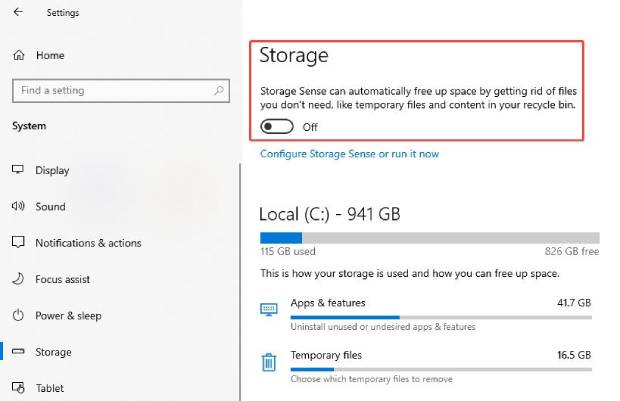
Task: Toggle Storage Sense on
Action: 277,126
